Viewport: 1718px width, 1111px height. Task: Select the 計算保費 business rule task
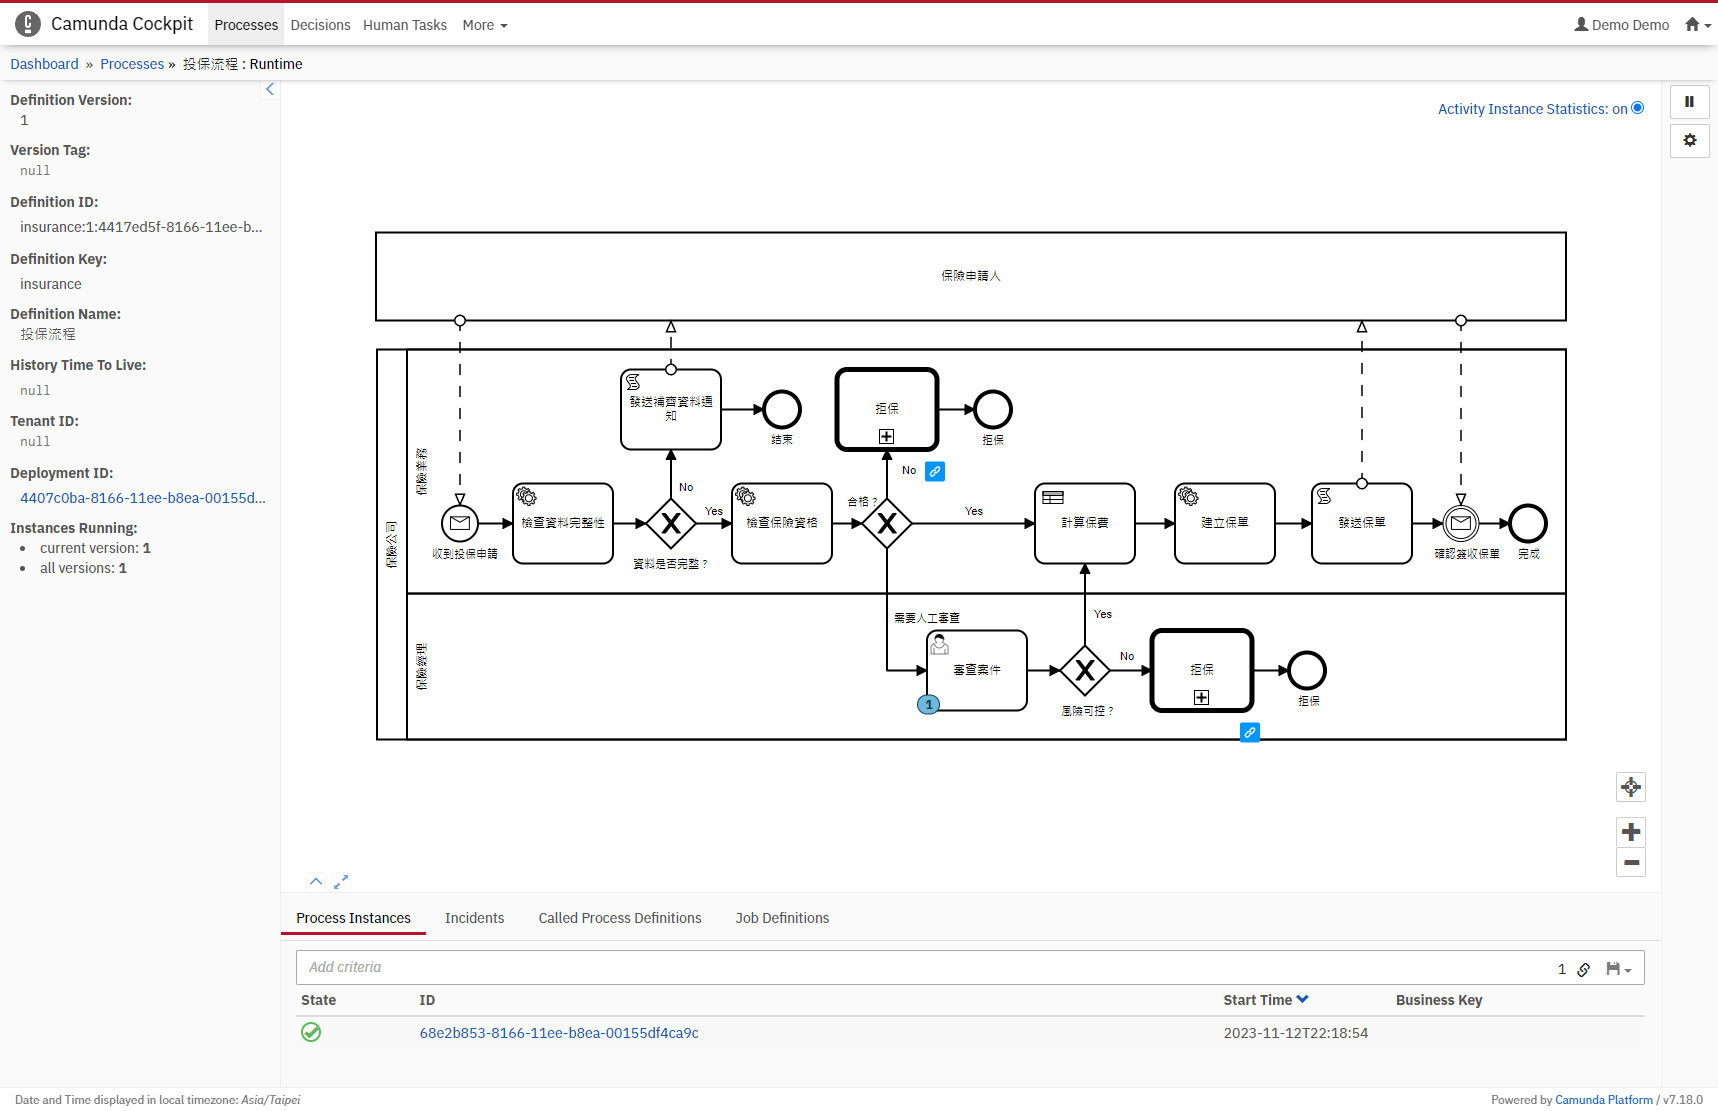(x=1085, y=524)
